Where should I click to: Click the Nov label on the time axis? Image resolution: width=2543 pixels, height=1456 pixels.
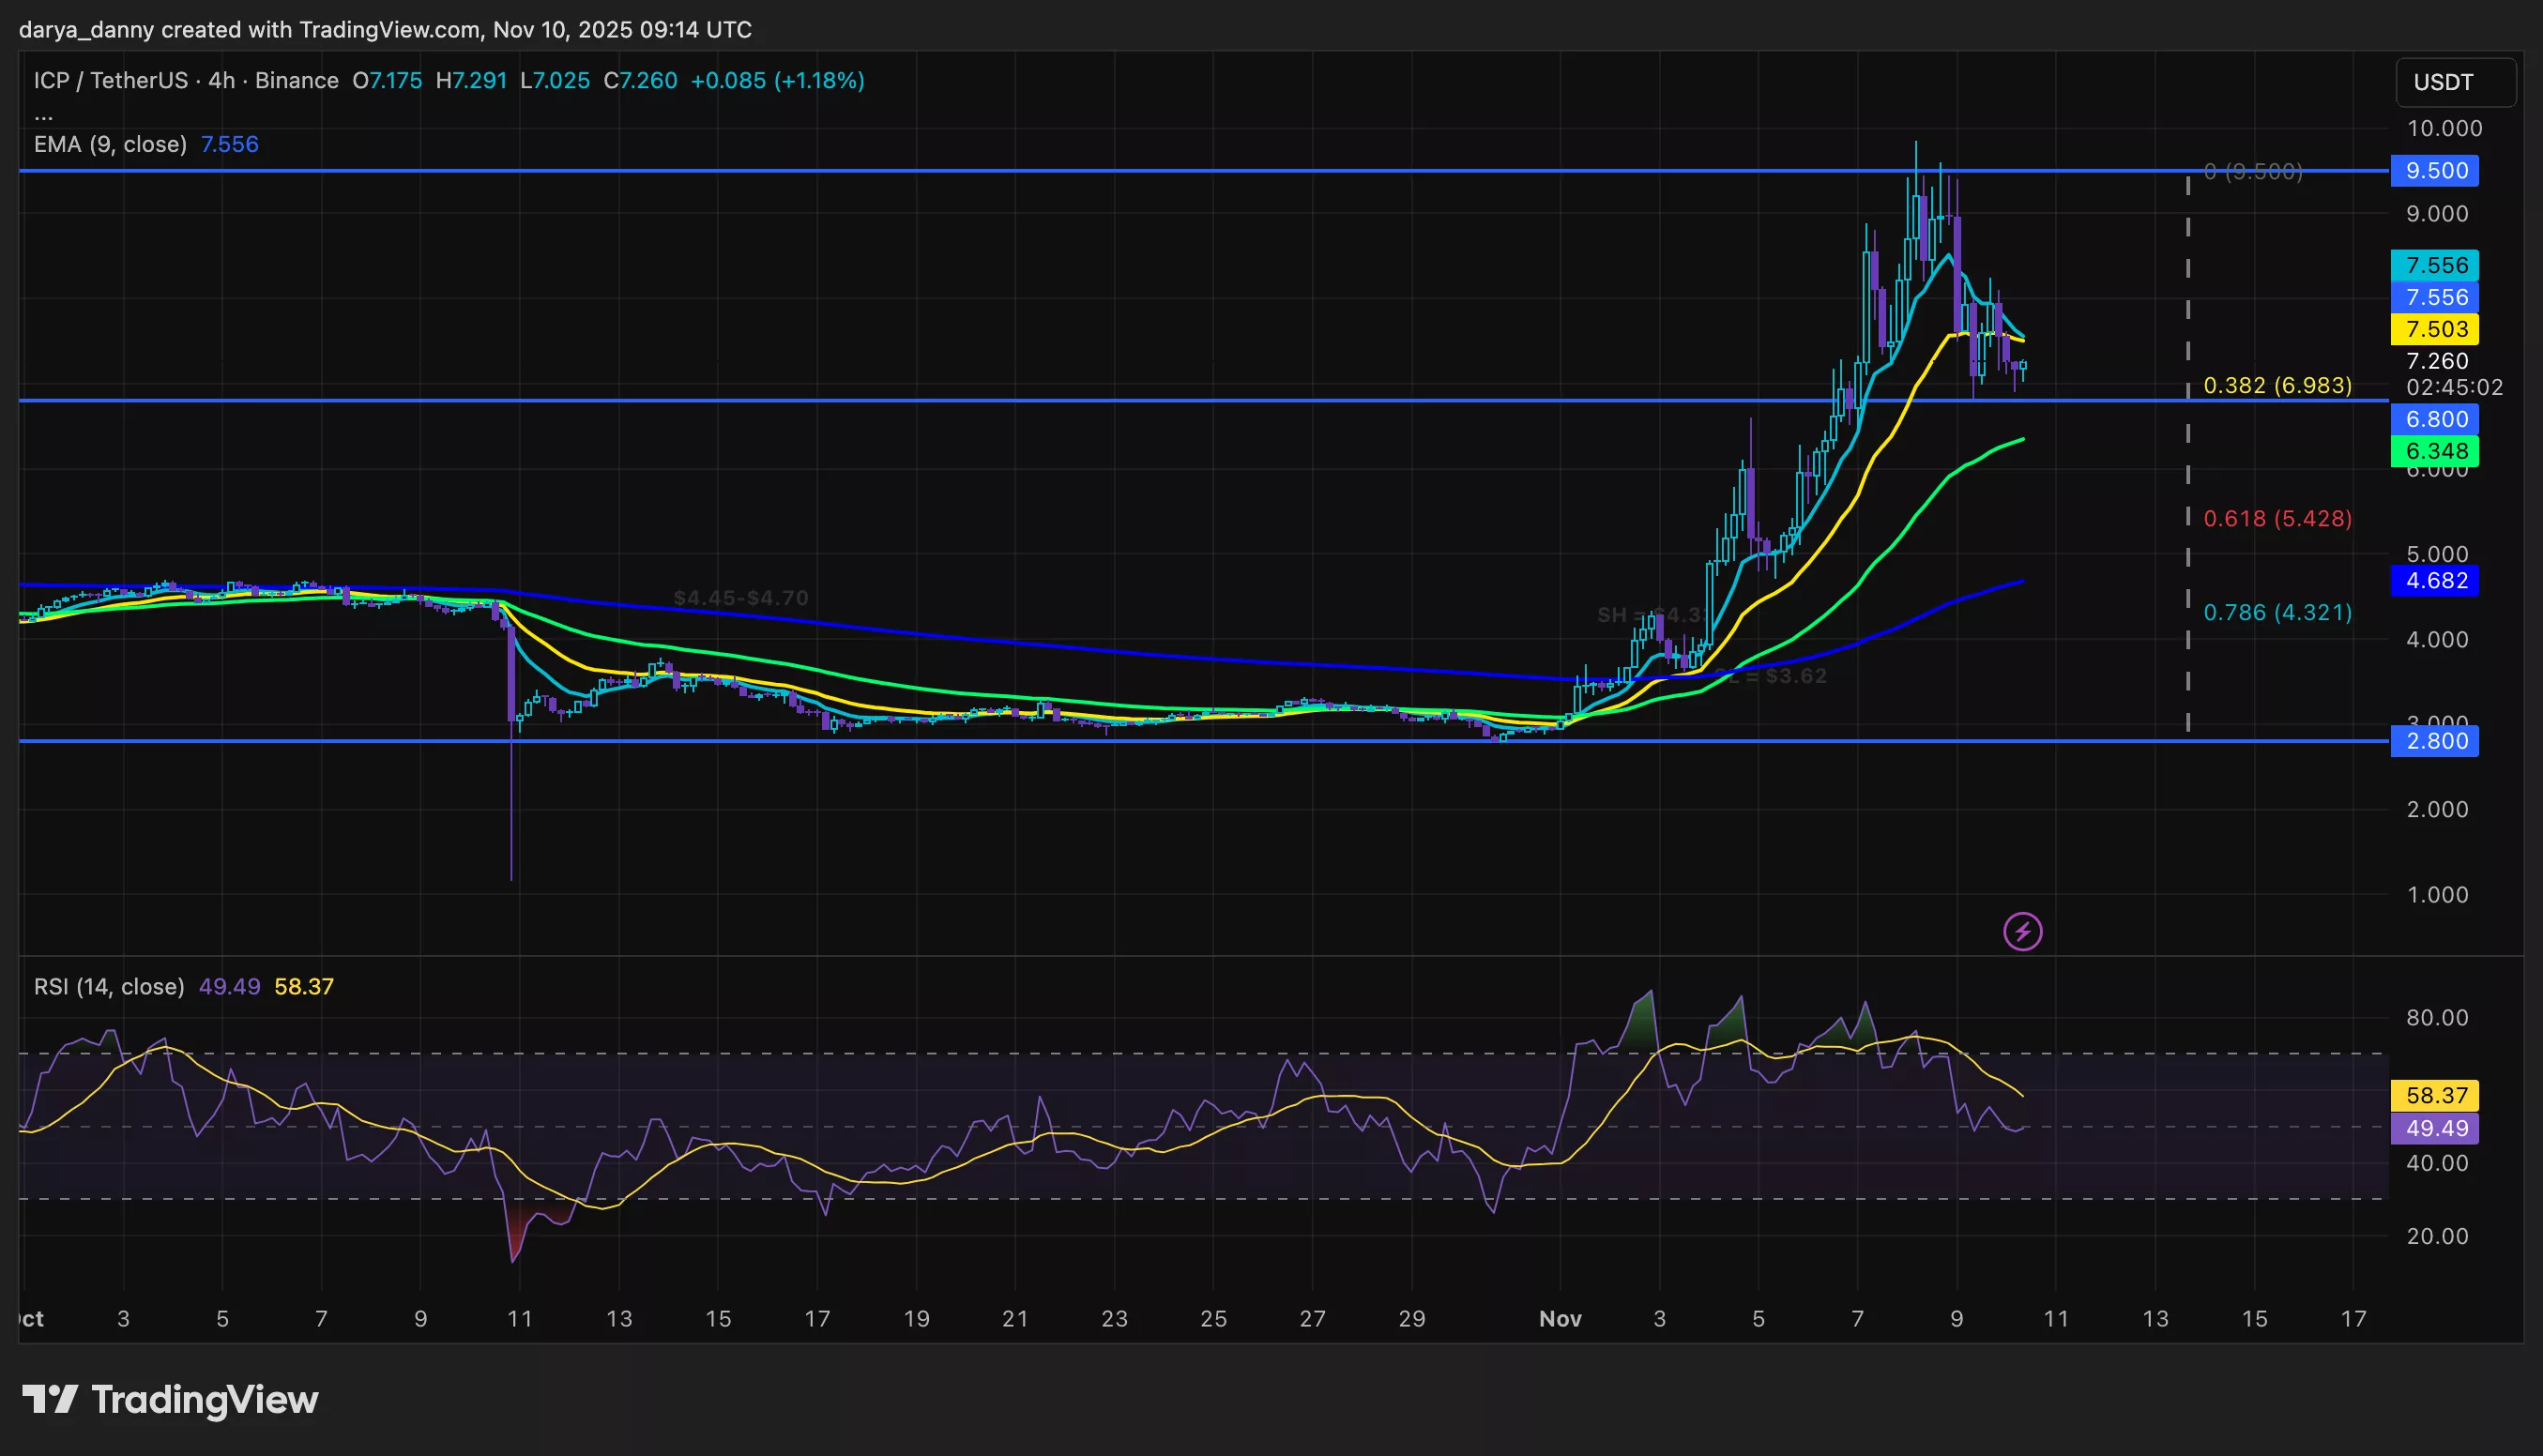point(1561,1319)
